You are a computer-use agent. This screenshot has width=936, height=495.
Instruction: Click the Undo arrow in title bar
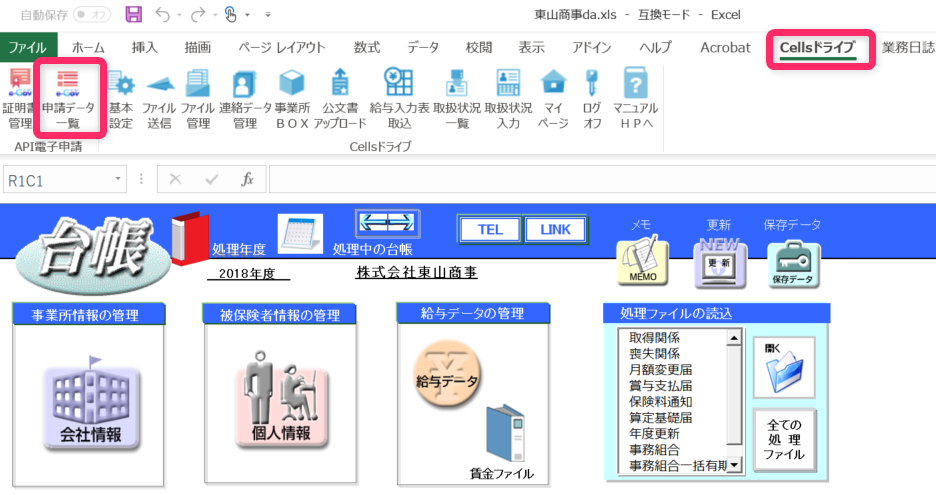[x=162, y=14]
